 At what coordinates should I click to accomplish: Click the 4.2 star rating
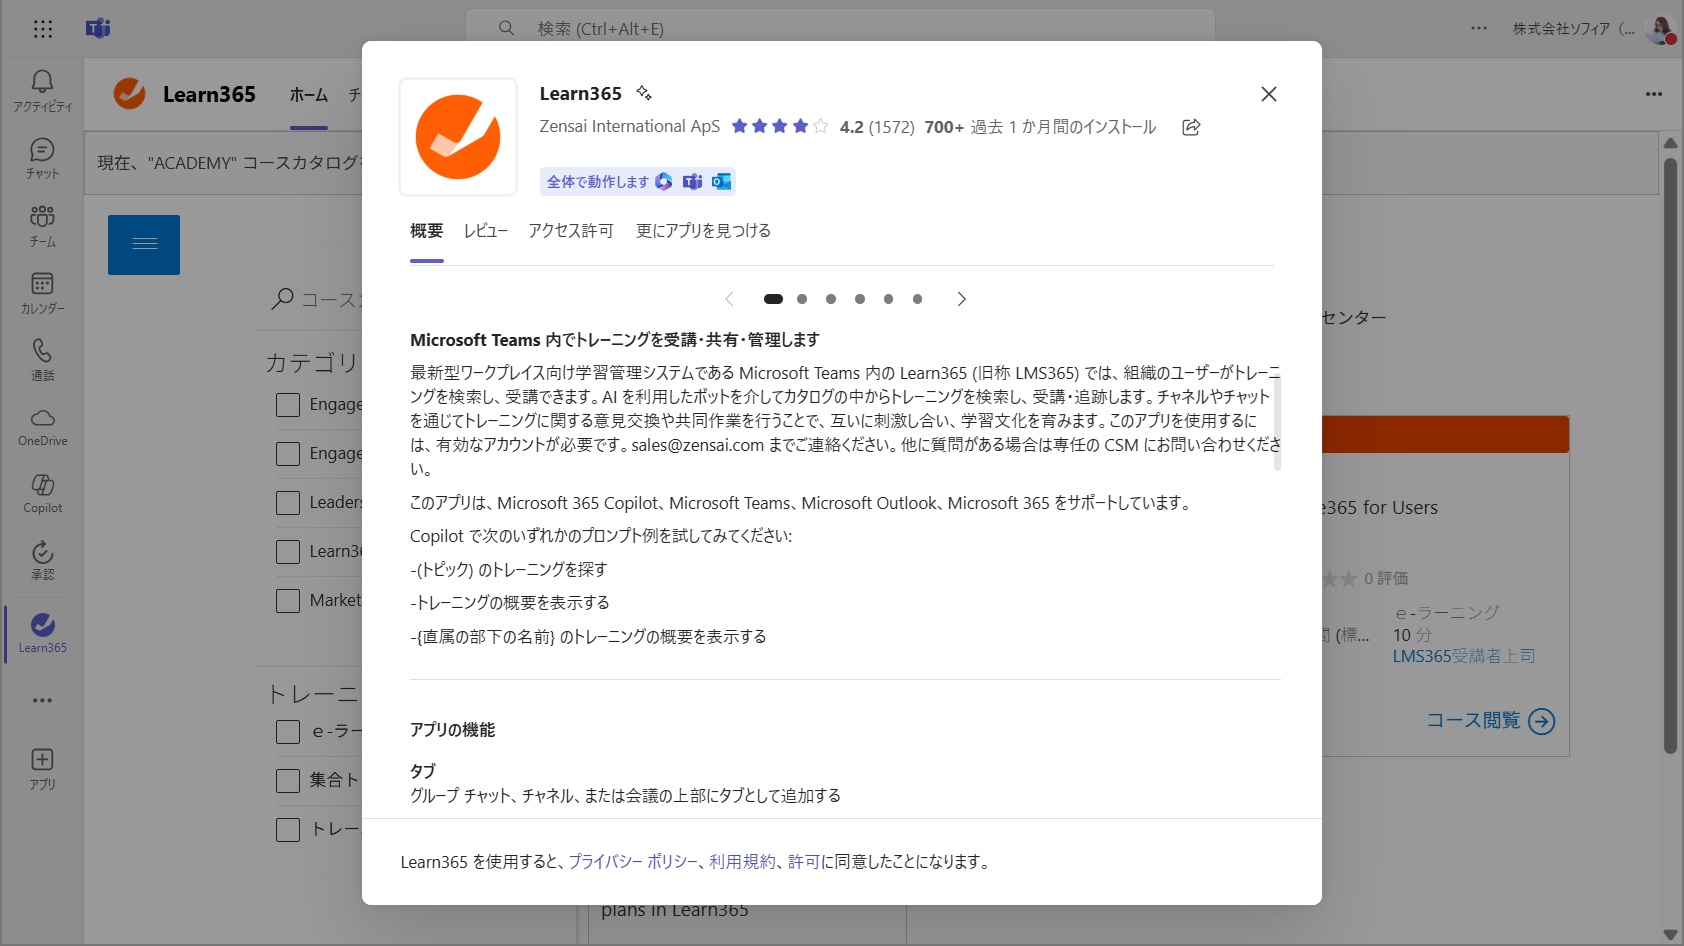tap(780, 127)
